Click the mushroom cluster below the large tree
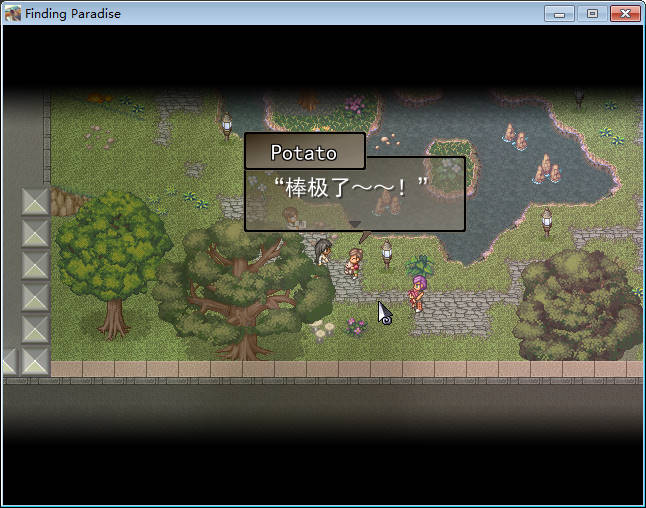646x508 pixels. click(x=322, y=331)
